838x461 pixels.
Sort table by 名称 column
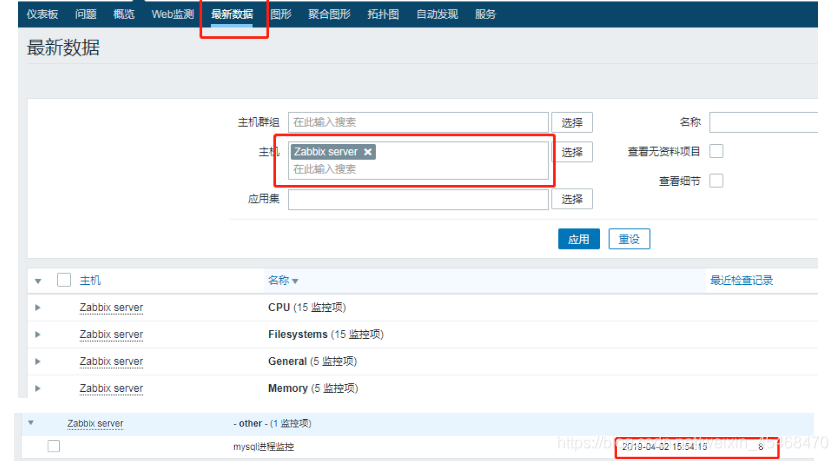click(283, 280)
